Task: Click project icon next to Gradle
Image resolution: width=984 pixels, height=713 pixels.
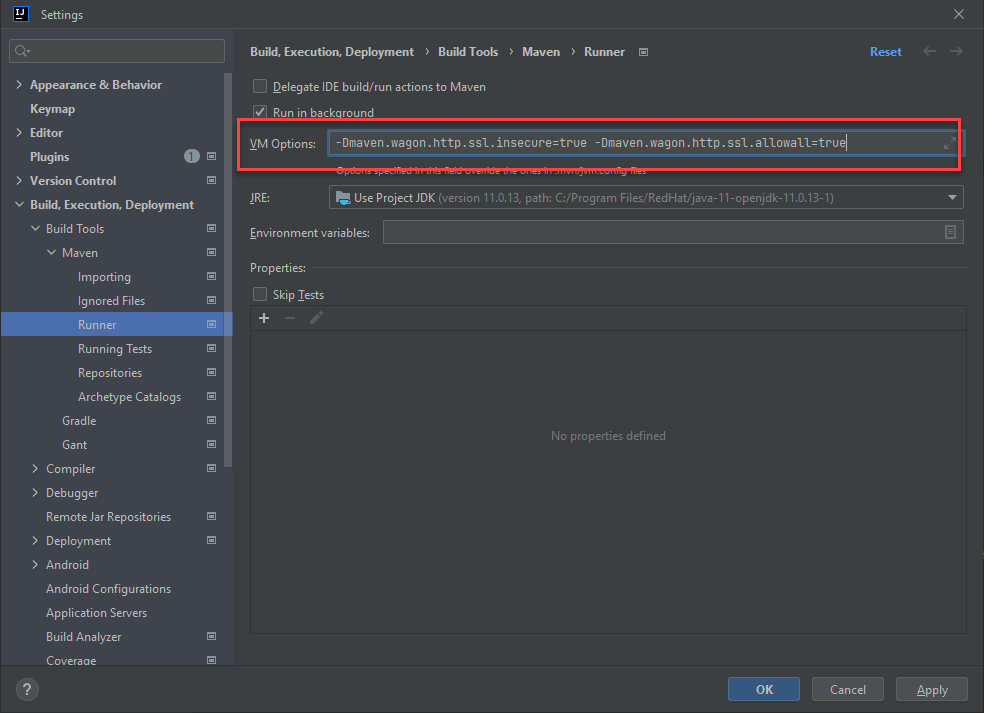Action: (211, 420)
